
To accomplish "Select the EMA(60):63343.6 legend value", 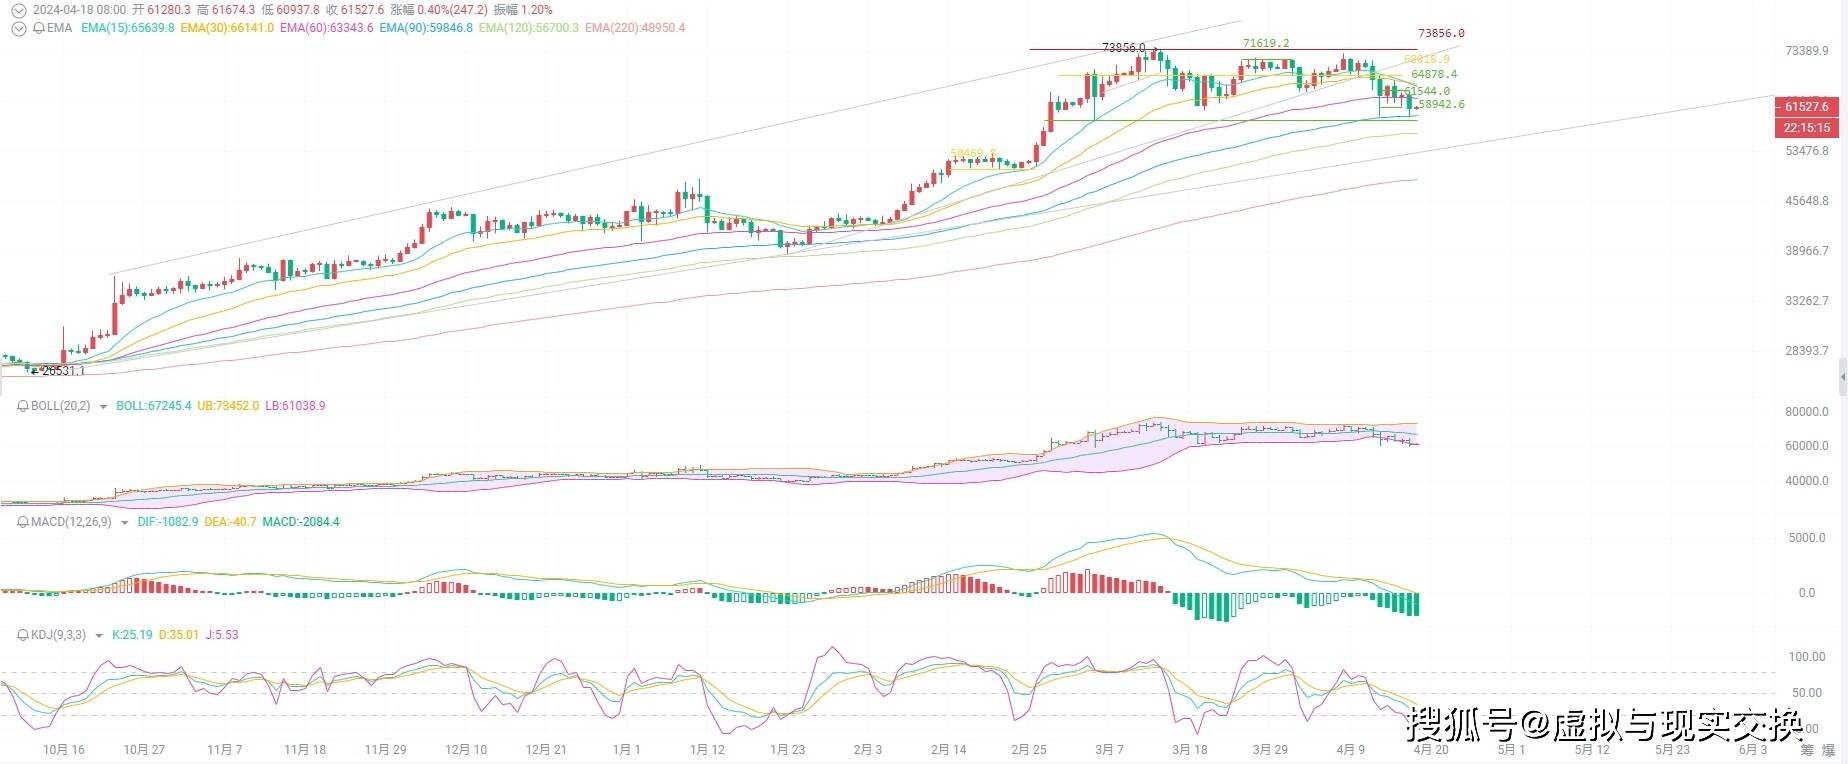I will (x=327, y=28).
